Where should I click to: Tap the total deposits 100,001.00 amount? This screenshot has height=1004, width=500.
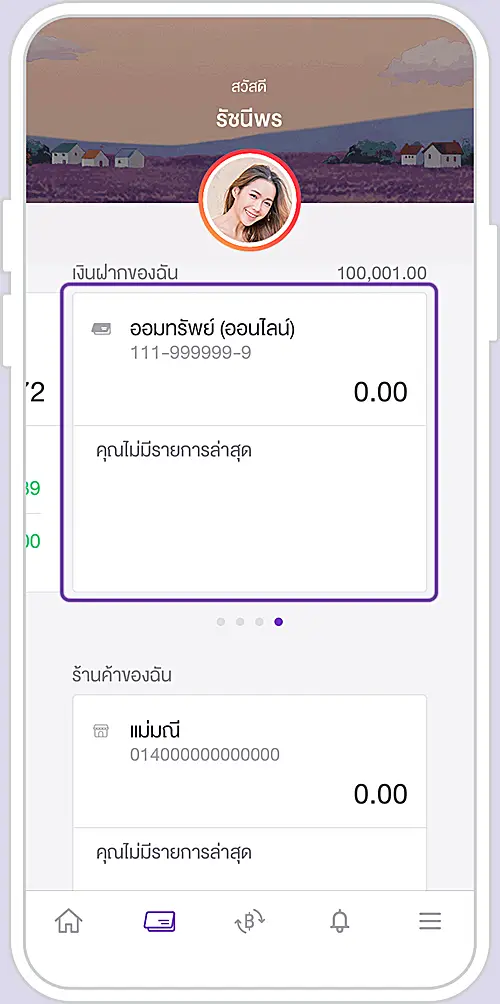382,273
